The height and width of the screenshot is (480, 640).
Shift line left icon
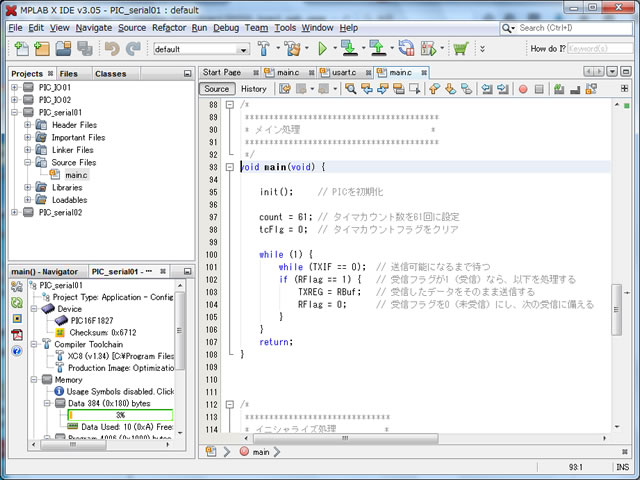tap(487, 89)
